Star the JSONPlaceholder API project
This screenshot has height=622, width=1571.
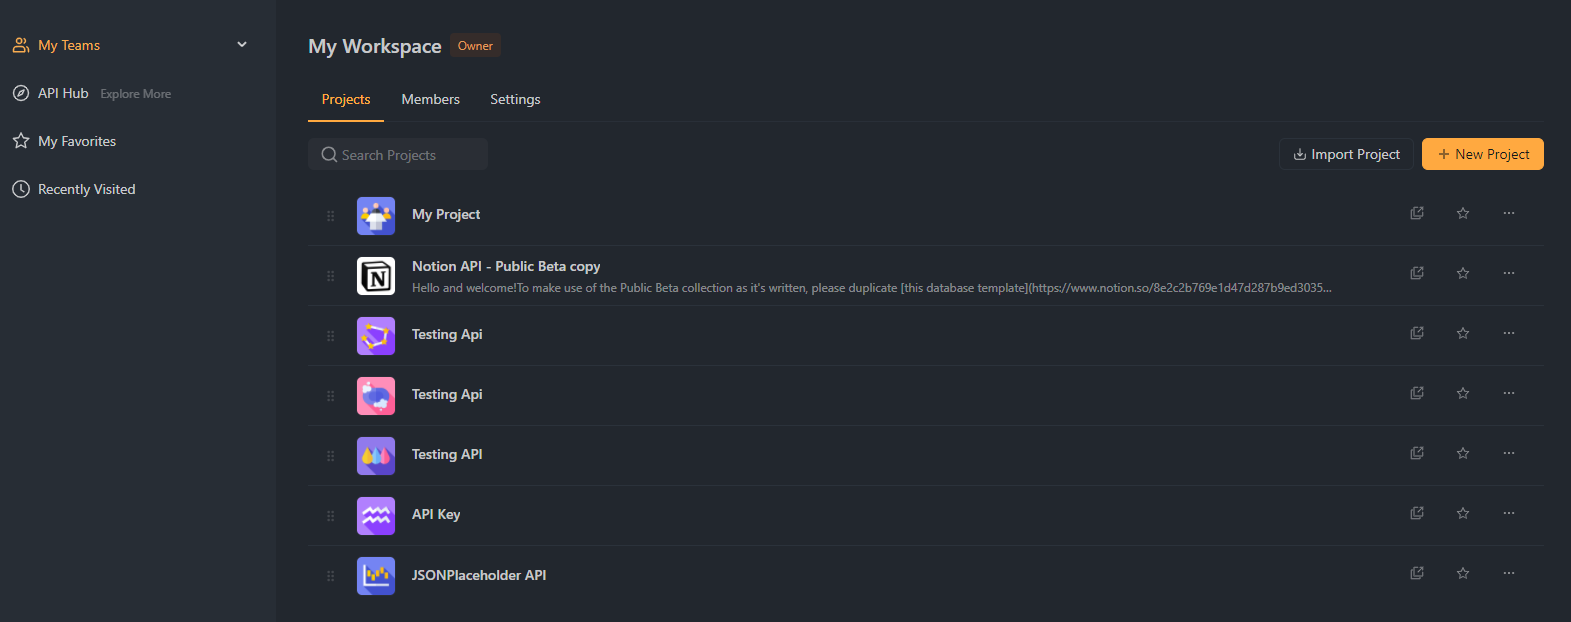click(1463, 573)
